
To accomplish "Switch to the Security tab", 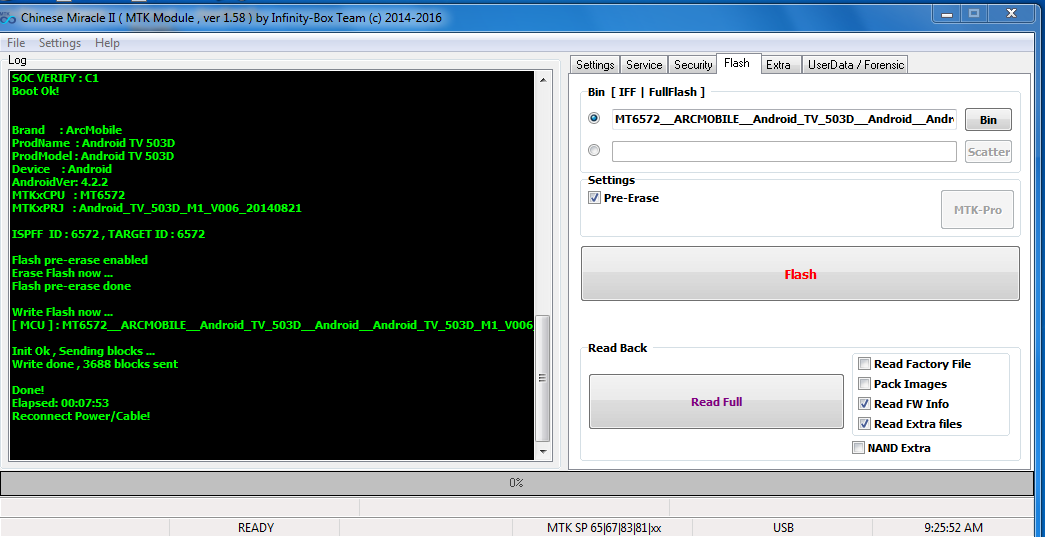I will [693, 65].
